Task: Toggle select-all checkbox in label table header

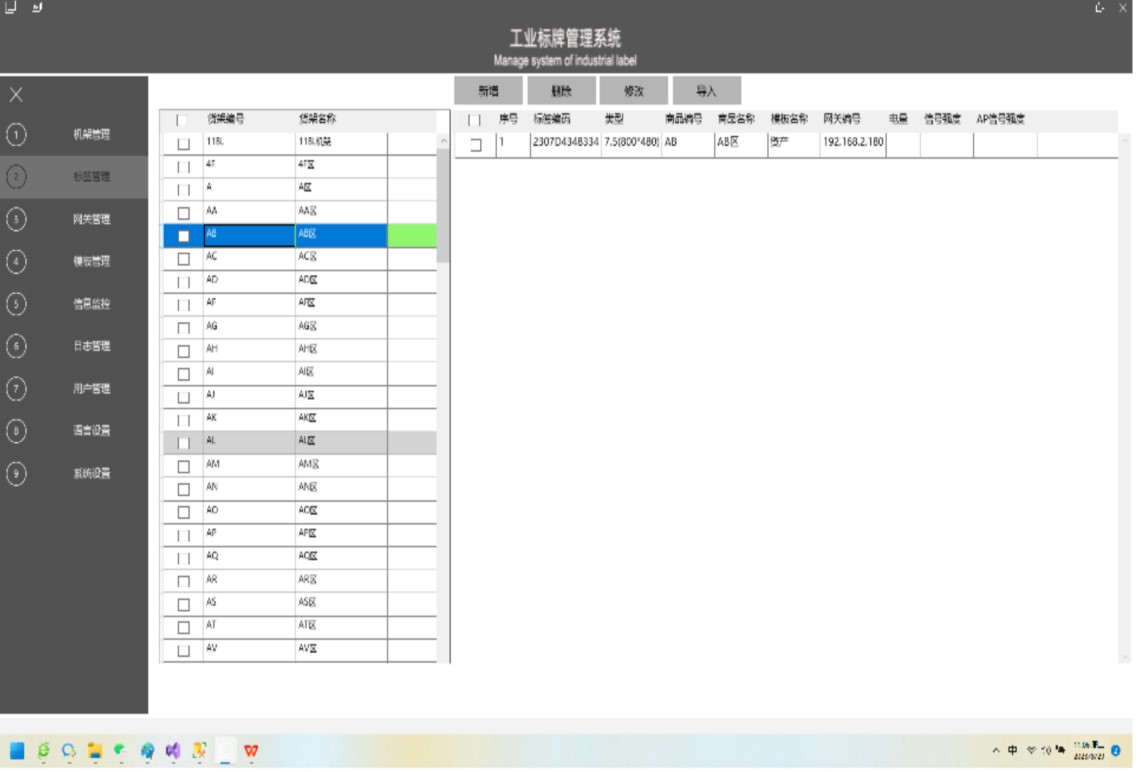Action: pos(475,120)
